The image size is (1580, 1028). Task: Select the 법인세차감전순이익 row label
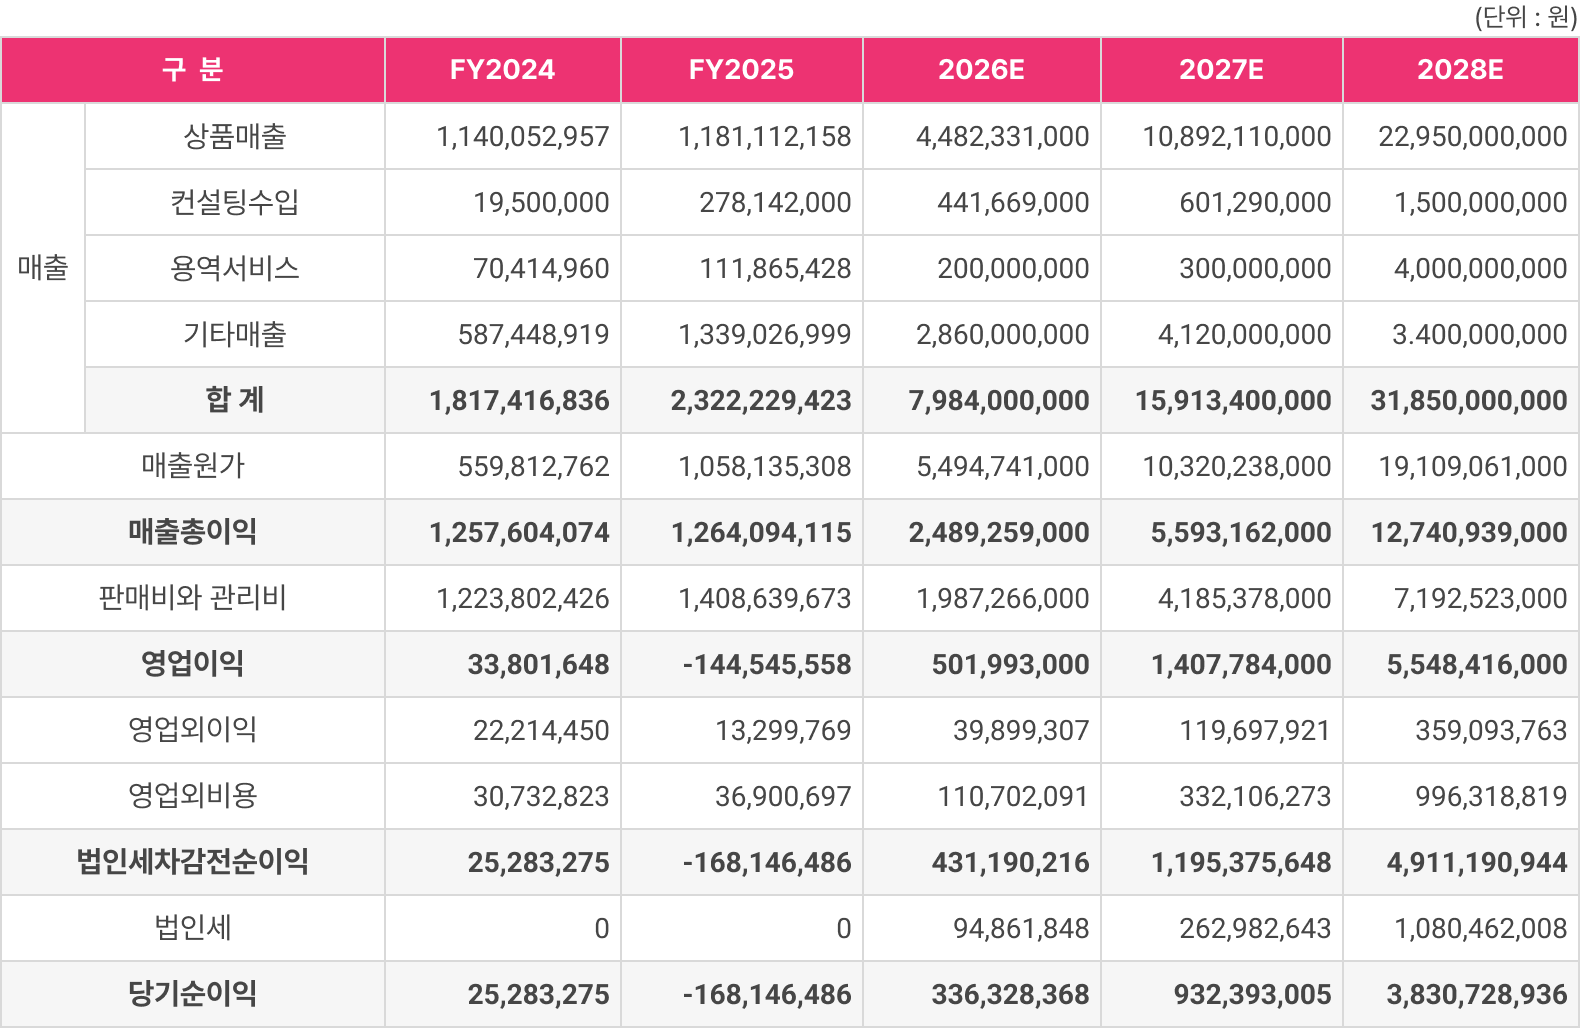[192, 862]
